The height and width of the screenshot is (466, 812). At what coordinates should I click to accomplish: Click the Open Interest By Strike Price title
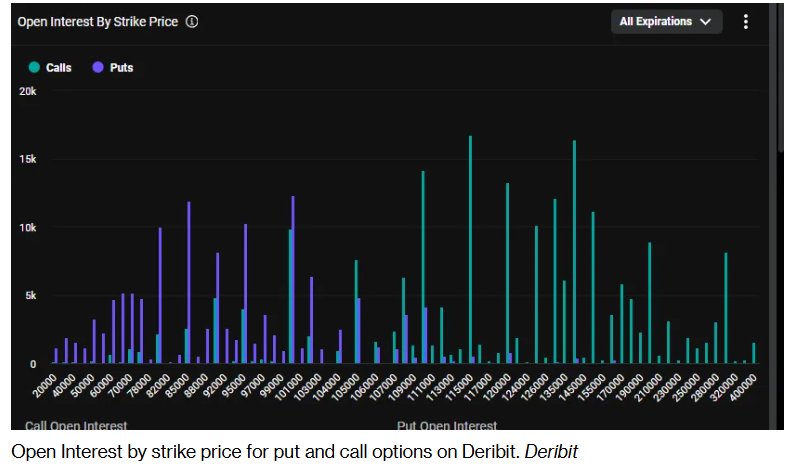tap(98, 22)
